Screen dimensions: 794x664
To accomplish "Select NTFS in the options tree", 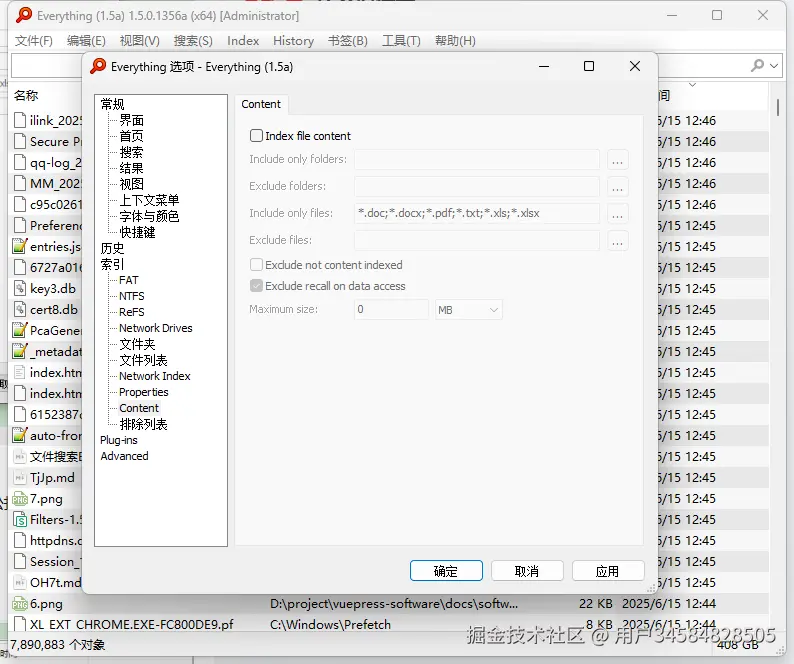I will point(132,296).
